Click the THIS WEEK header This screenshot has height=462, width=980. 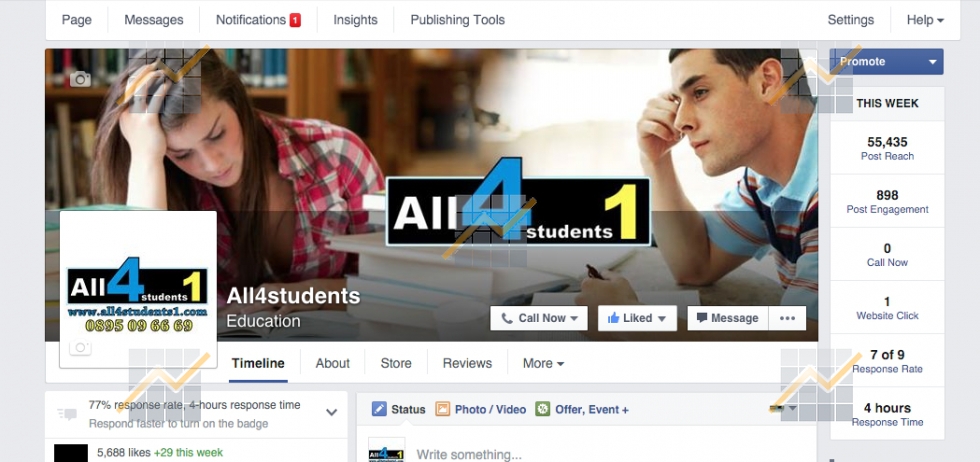887,103
